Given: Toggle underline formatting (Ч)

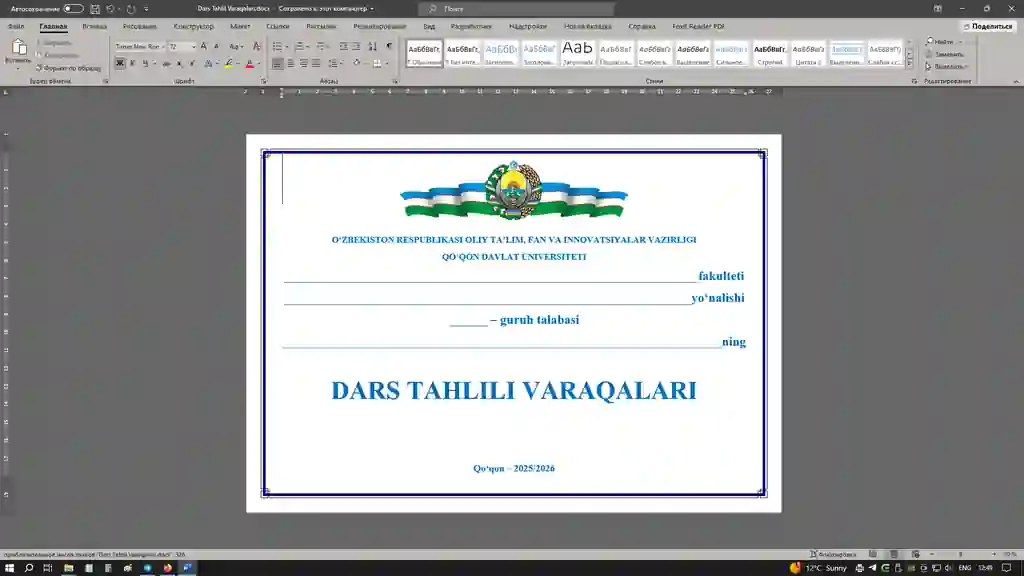Looking at the screenshot, I should 145,63.
